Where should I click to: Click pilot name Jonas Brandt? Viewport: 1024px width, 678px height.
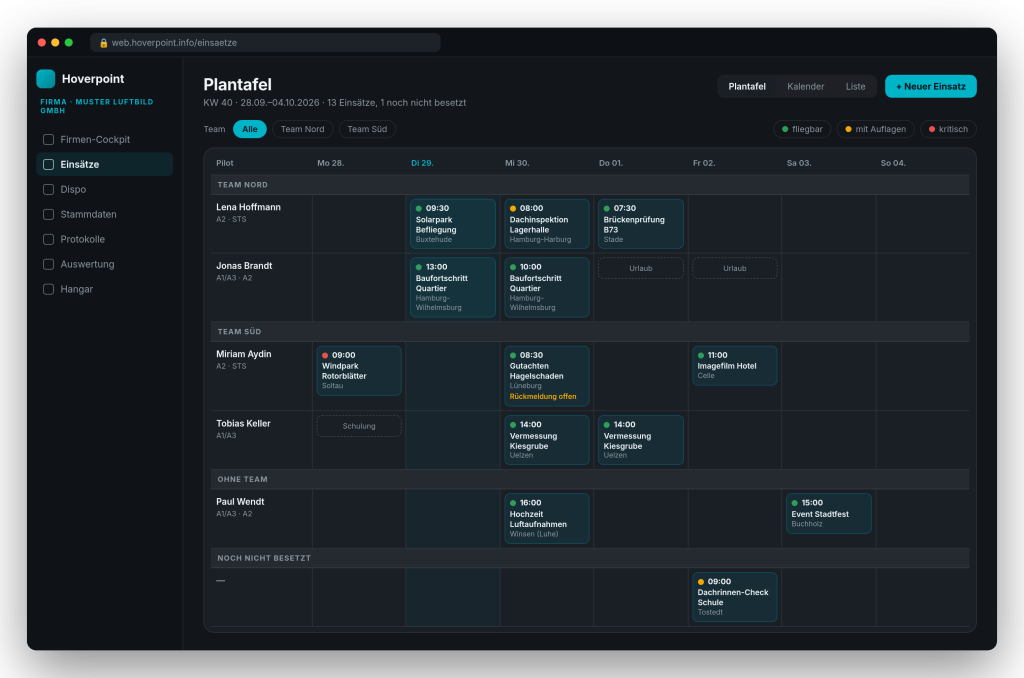(x=244, y=266)
